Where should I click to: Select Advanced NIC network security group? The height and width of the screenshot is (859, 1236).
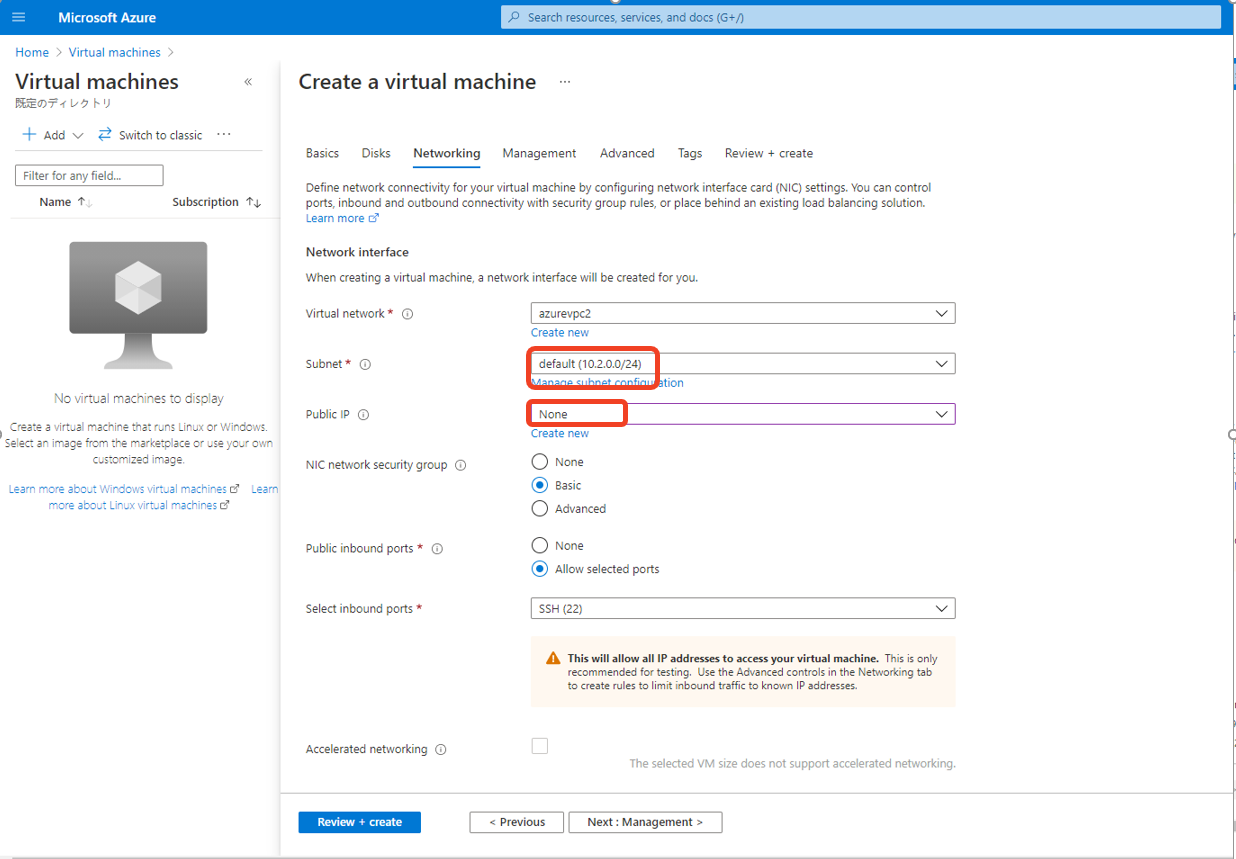[x=540, y=508]
